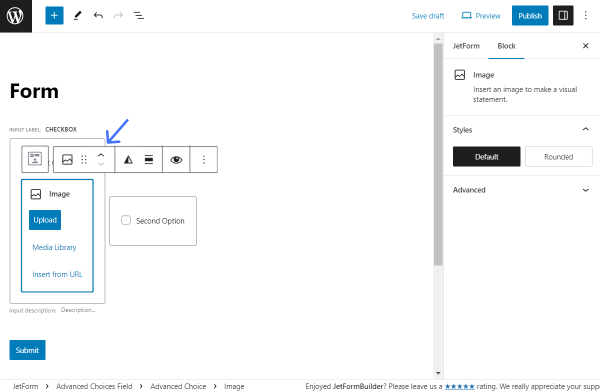Apply duotone filter icon
600x391 pixels.
128,160
